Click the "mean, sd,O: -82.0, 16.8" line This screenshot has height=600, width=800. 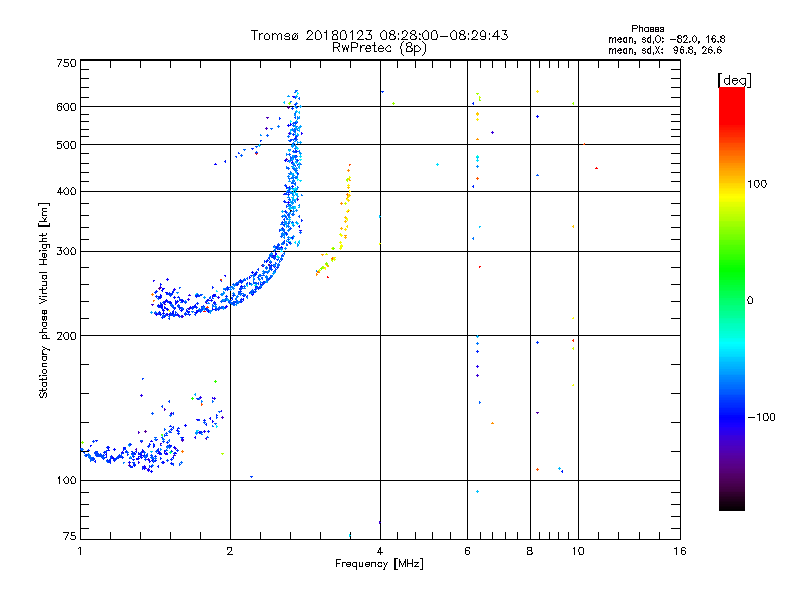click(666, 39)
